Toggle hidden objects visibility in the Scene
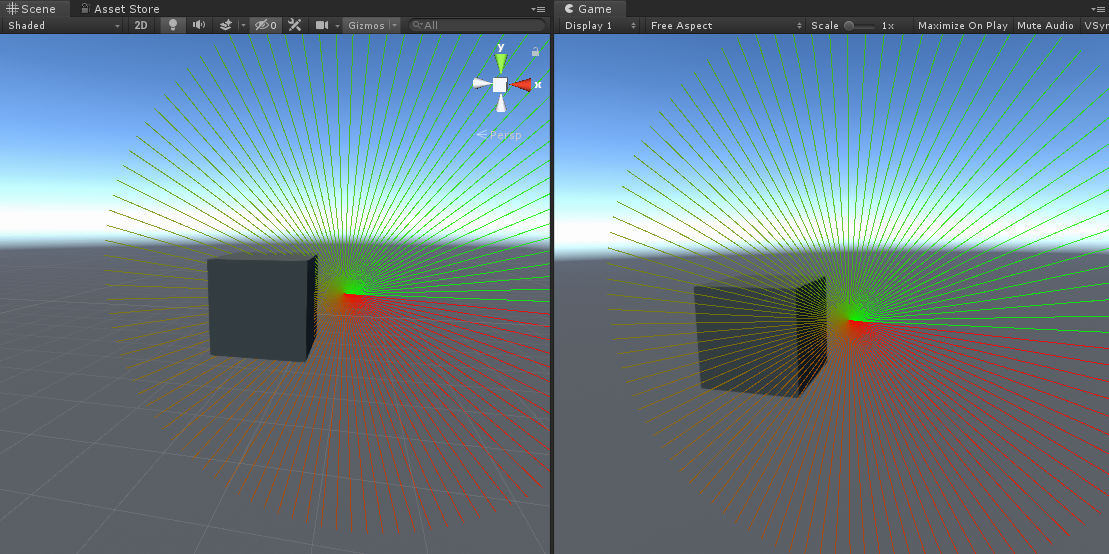The image size is (1109, 554). tap(265, 25)
